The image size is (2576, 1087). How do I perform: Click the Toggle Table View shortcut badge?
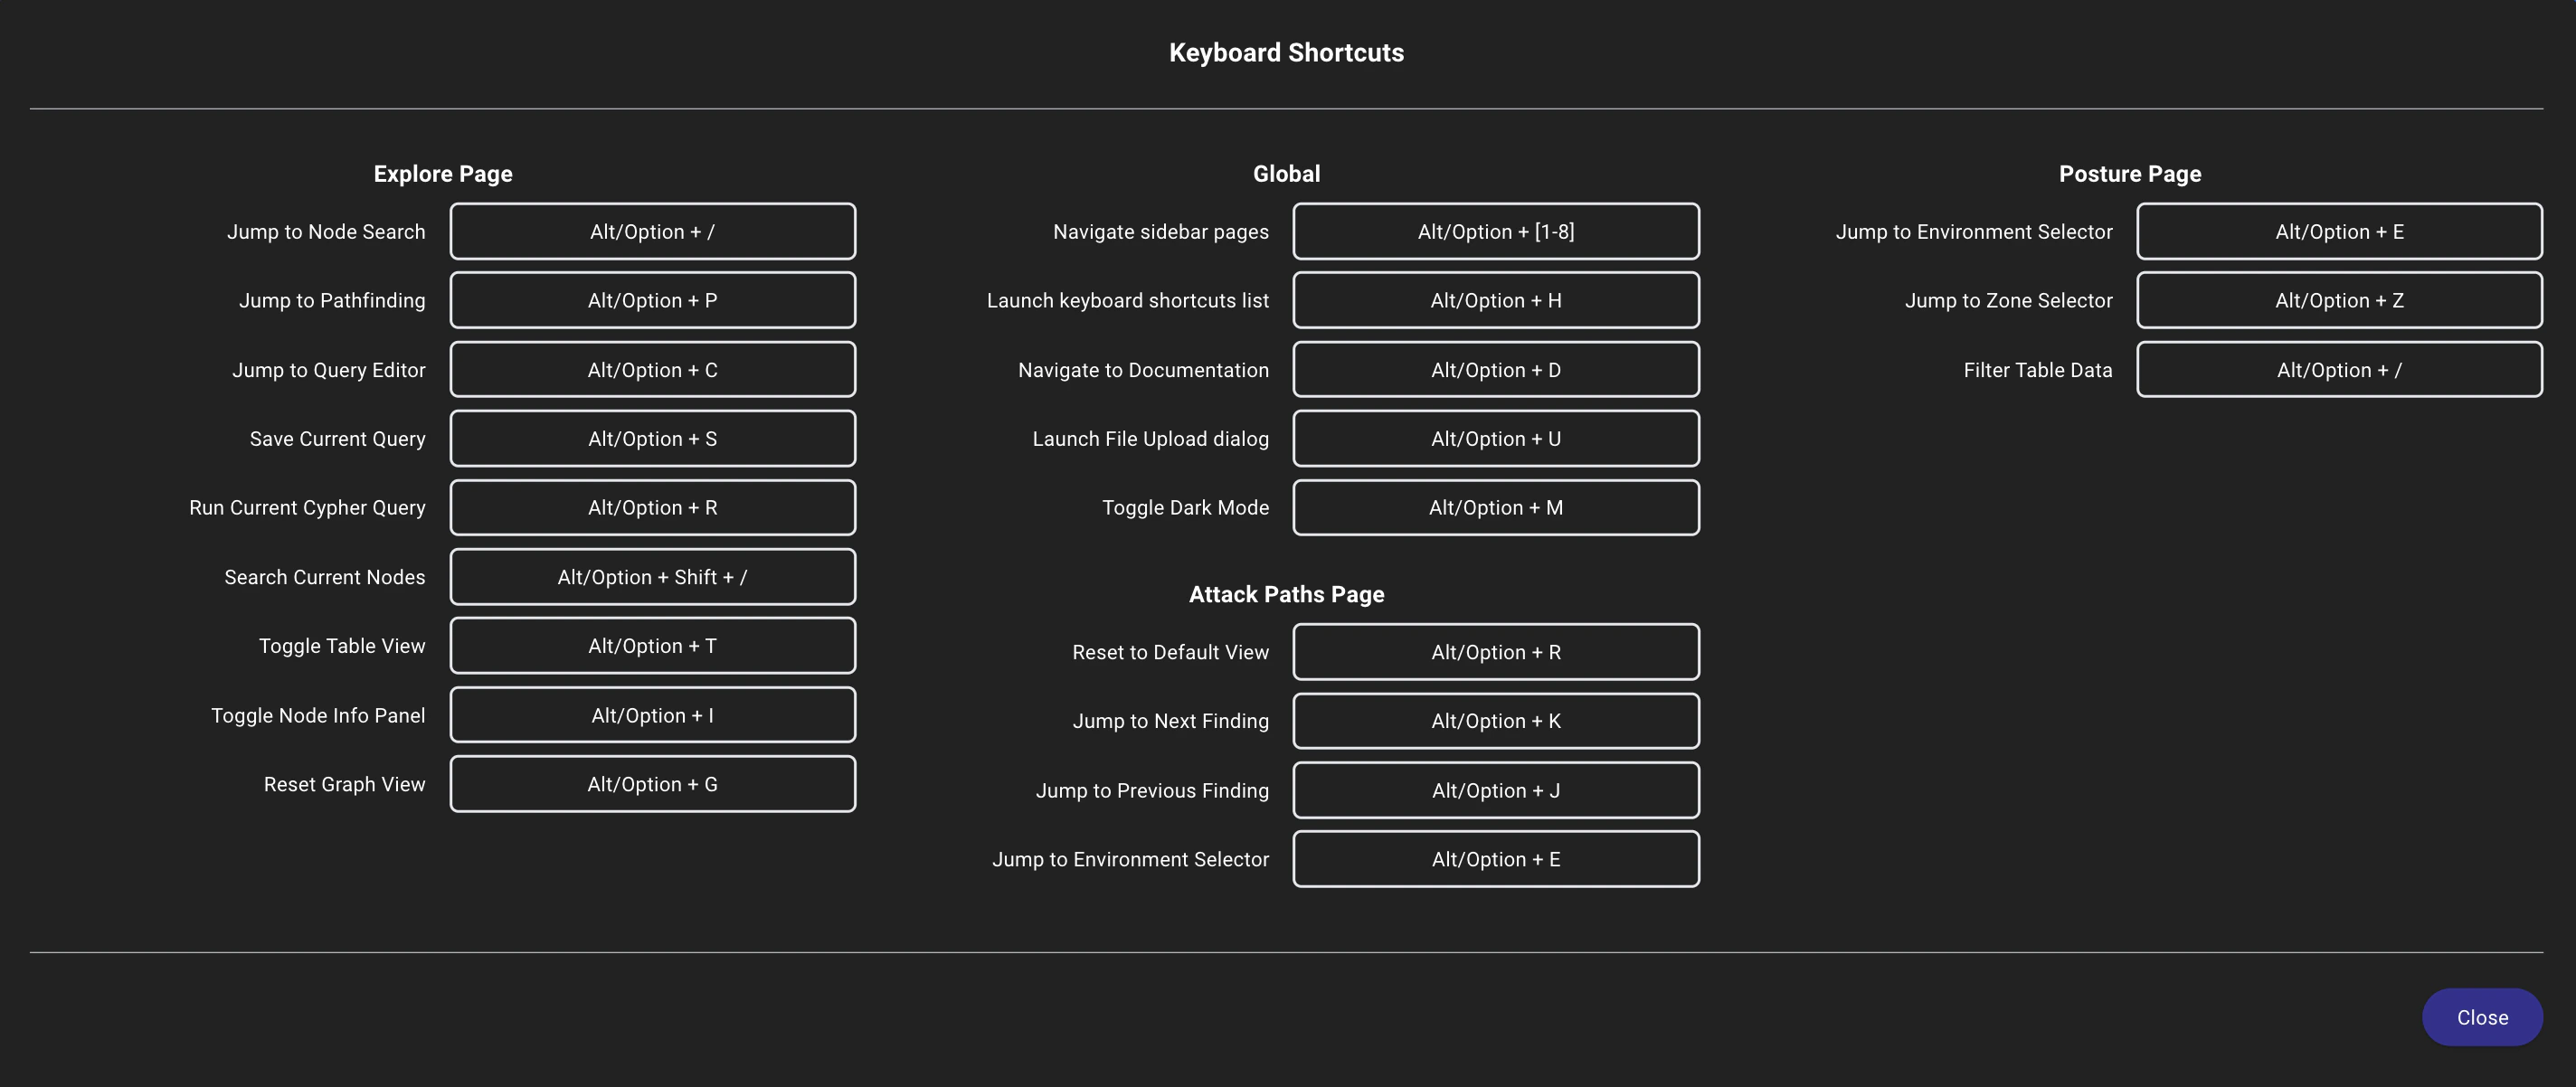click(652, 645)
